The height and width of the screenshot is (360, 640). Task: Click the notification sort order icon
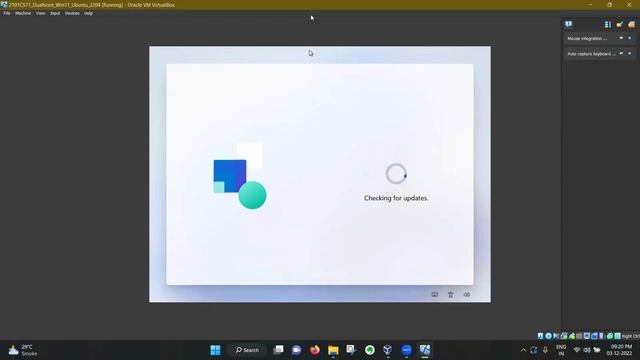(608, 24)
